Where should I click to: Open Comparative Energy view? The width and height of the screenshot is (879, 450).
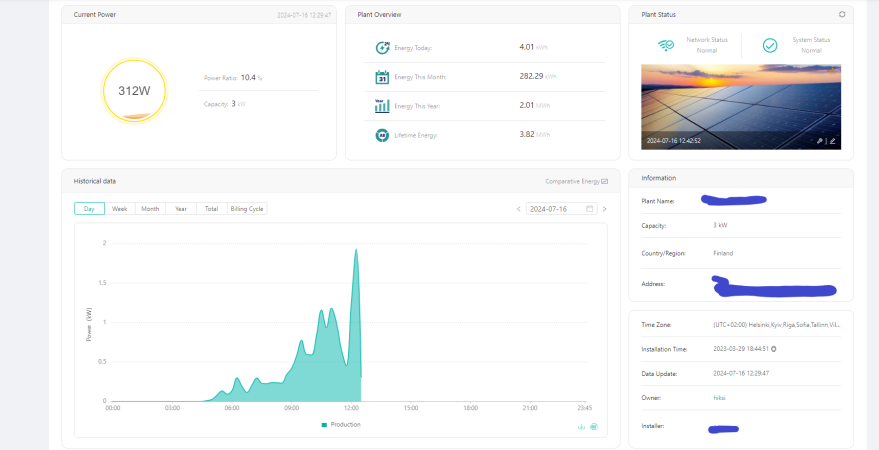tap(576, 181)
